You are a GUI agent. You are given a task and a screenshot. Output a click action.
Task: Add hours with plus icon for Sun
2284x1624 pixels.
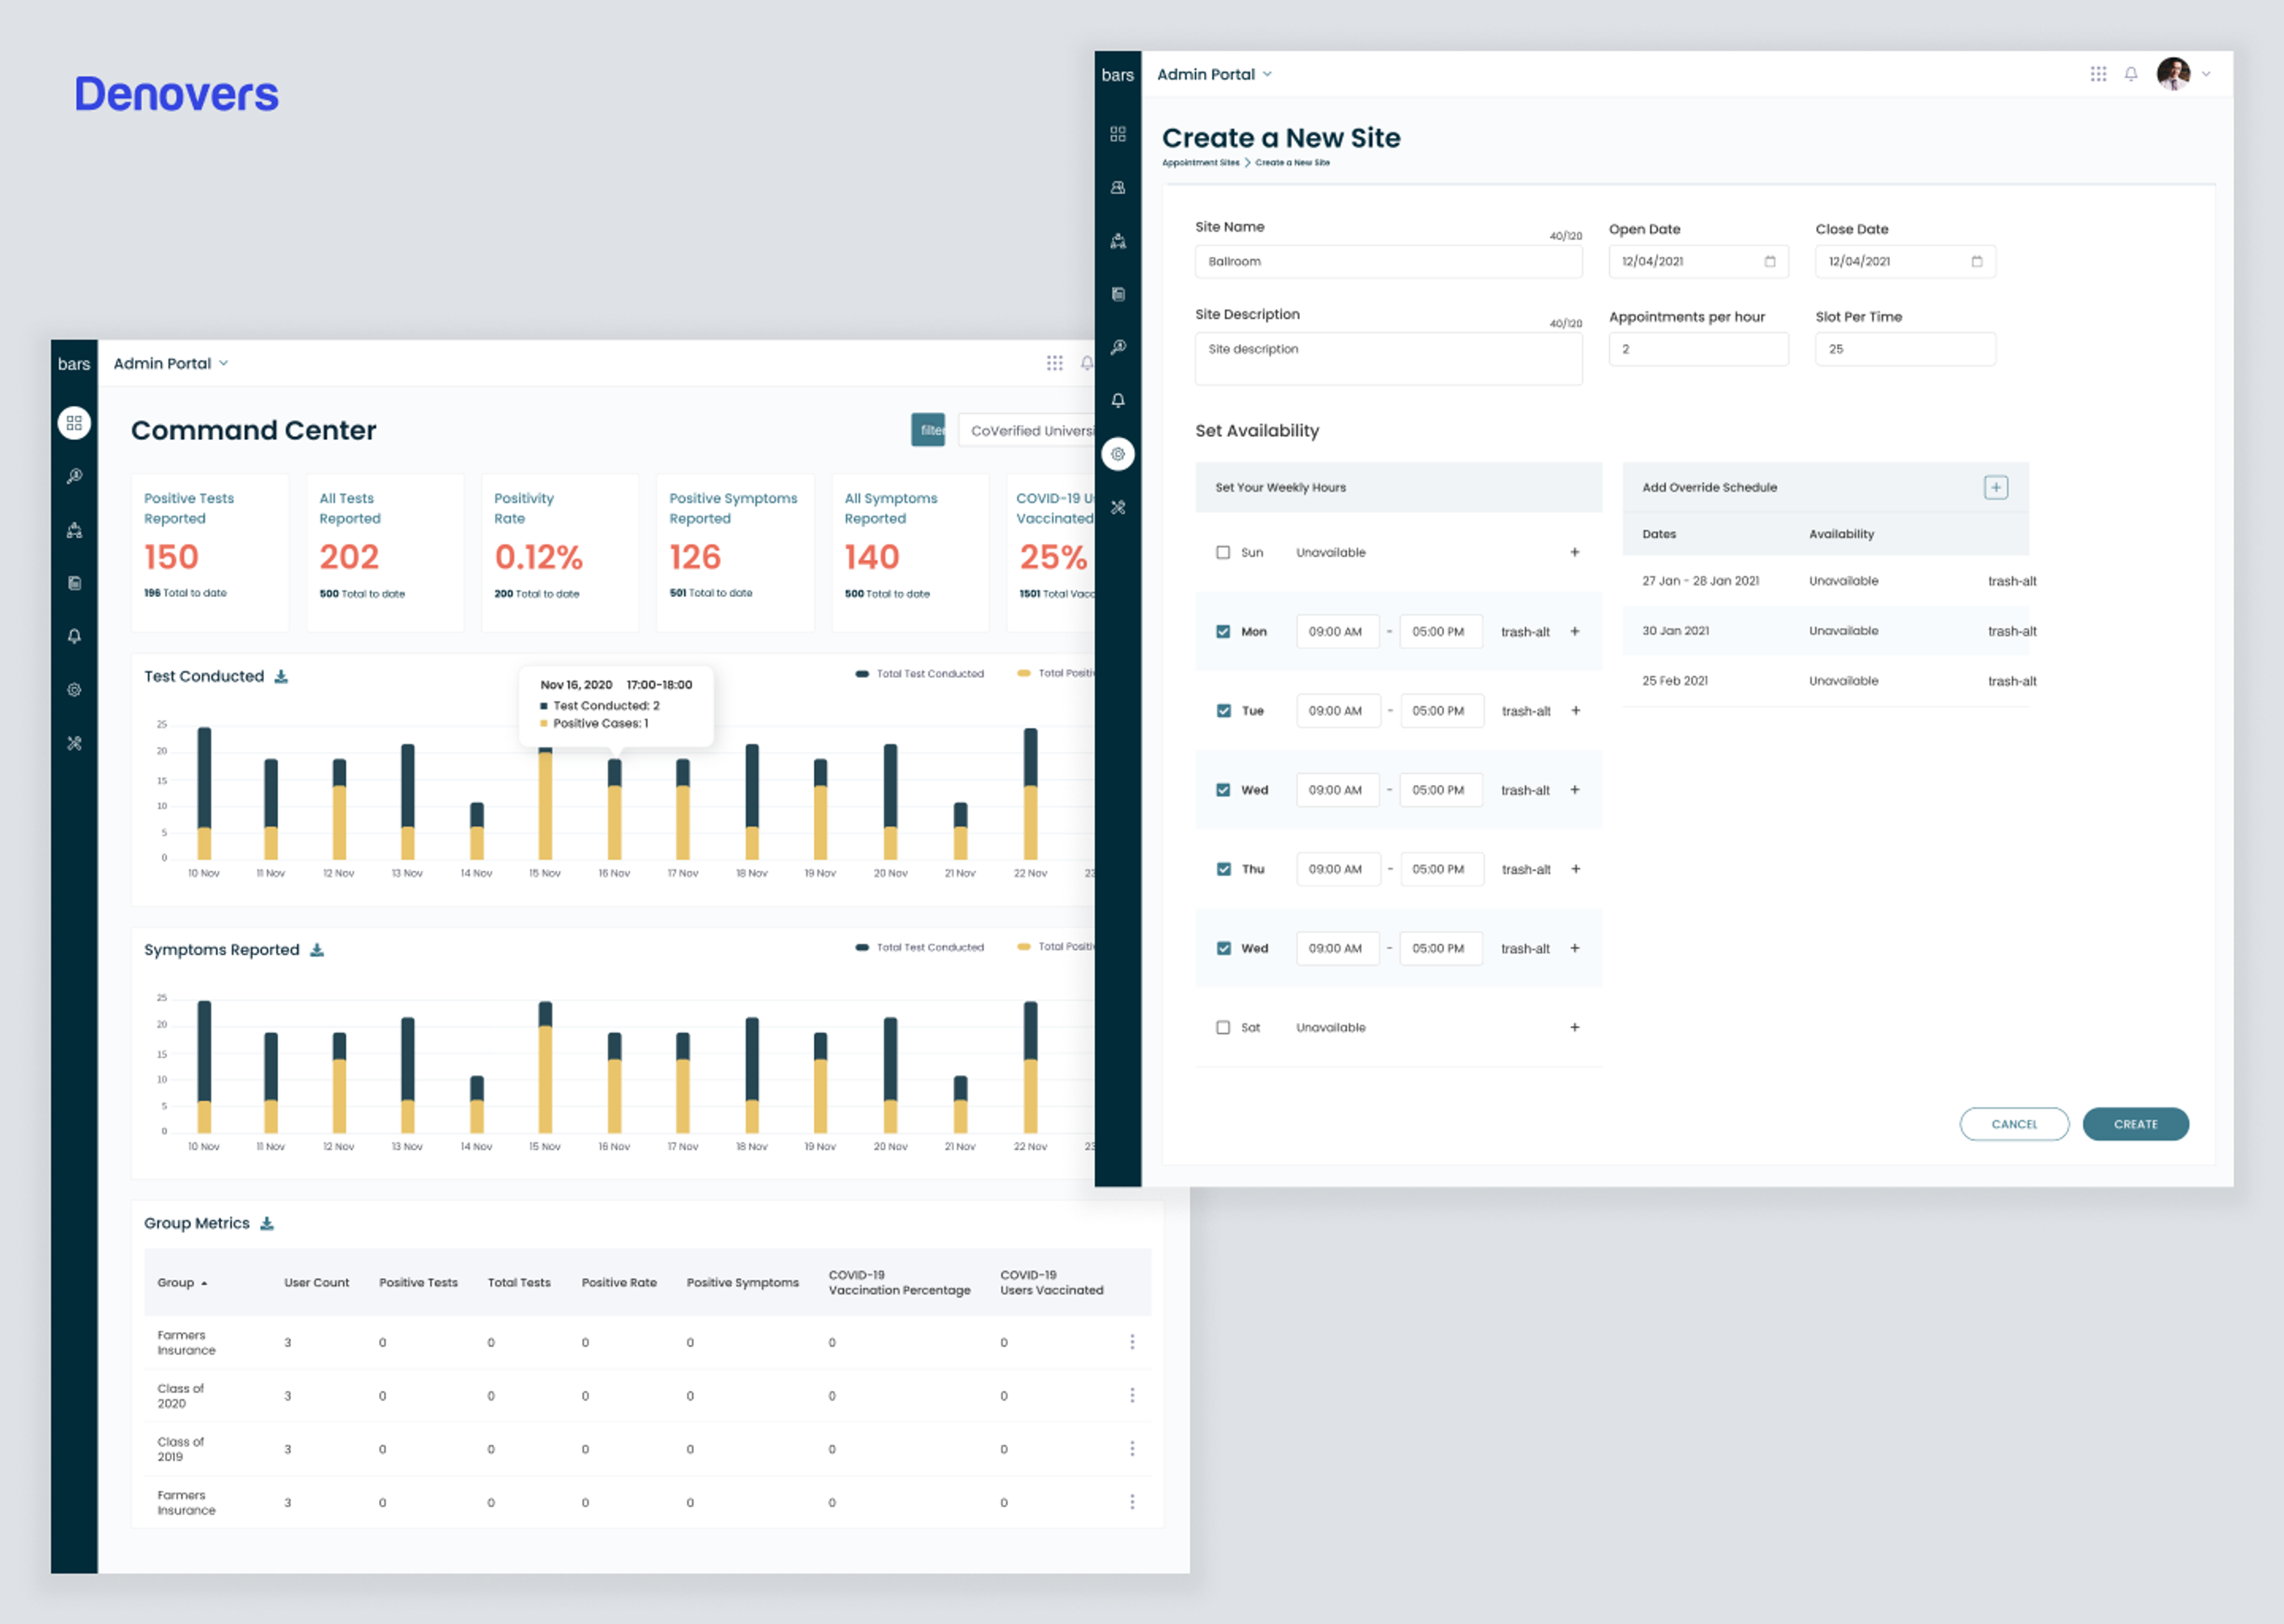tap(1574, 552)
